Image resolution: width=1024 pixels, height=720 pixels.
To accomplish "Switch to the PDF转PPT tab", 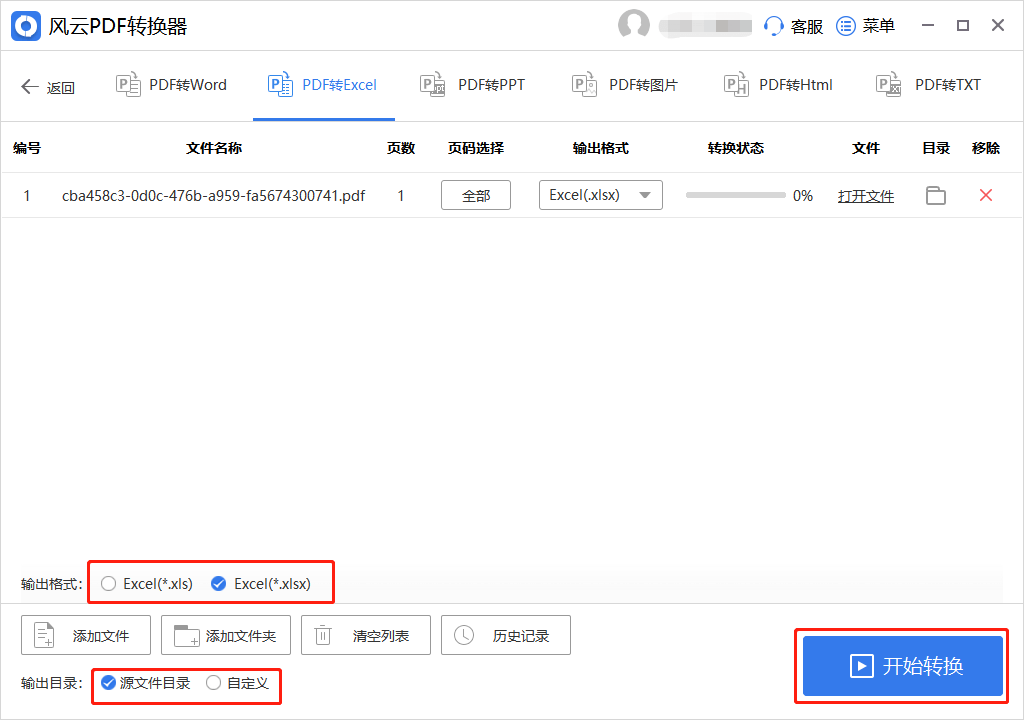I will click(x=473, y=85).
